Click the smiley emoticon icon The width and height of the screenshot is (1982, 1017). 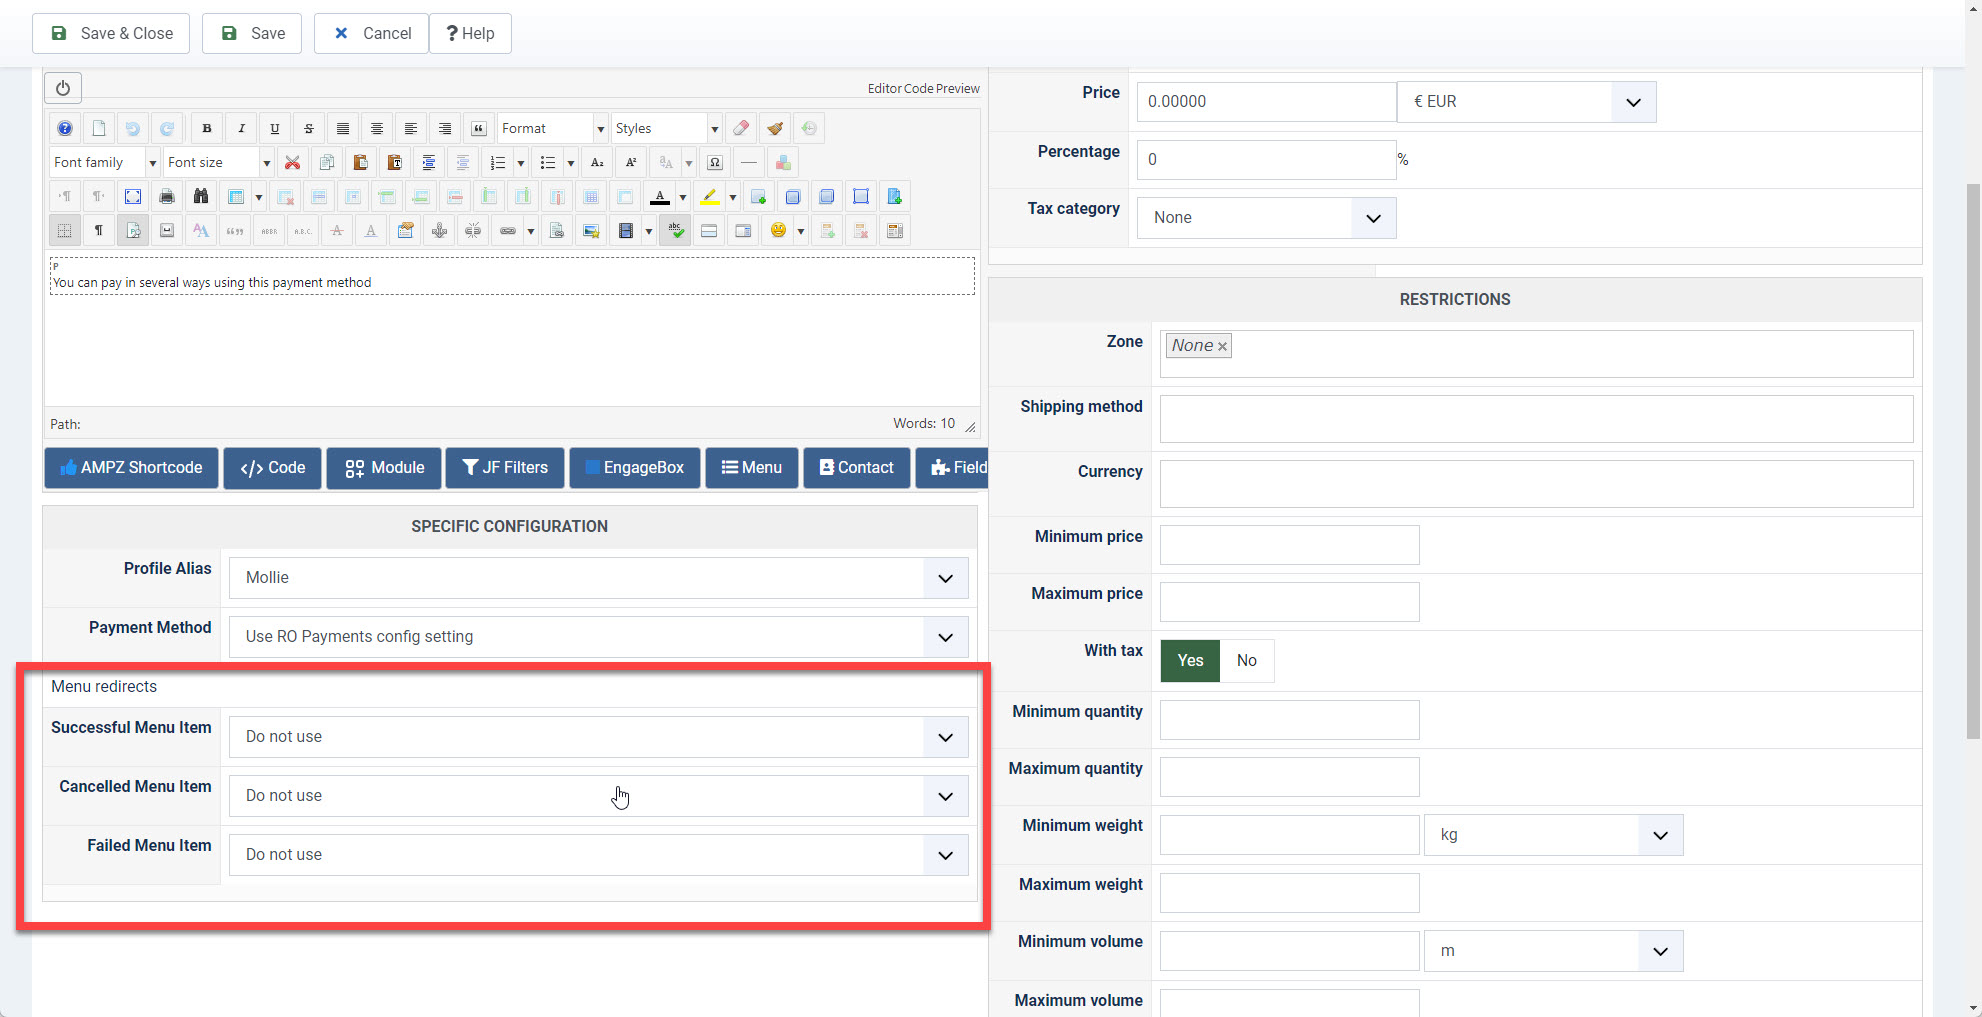778,230
